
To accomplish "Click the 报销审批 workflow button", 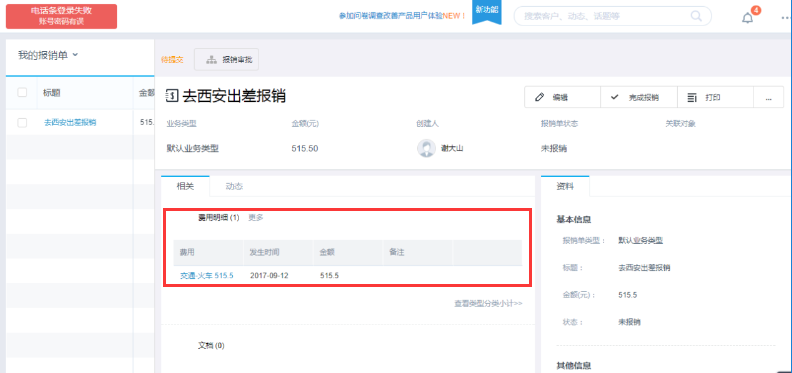I will (226, 60).
